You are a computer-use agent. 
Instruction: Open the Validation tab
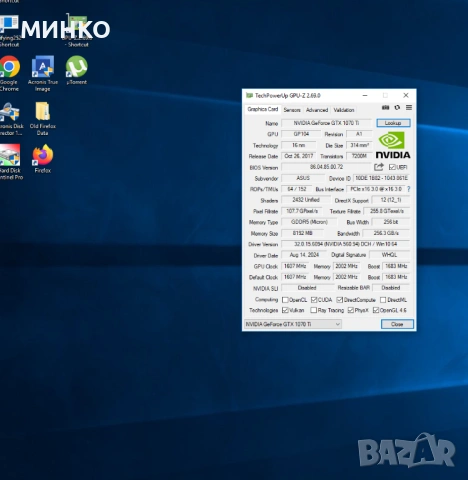point(344,110)
